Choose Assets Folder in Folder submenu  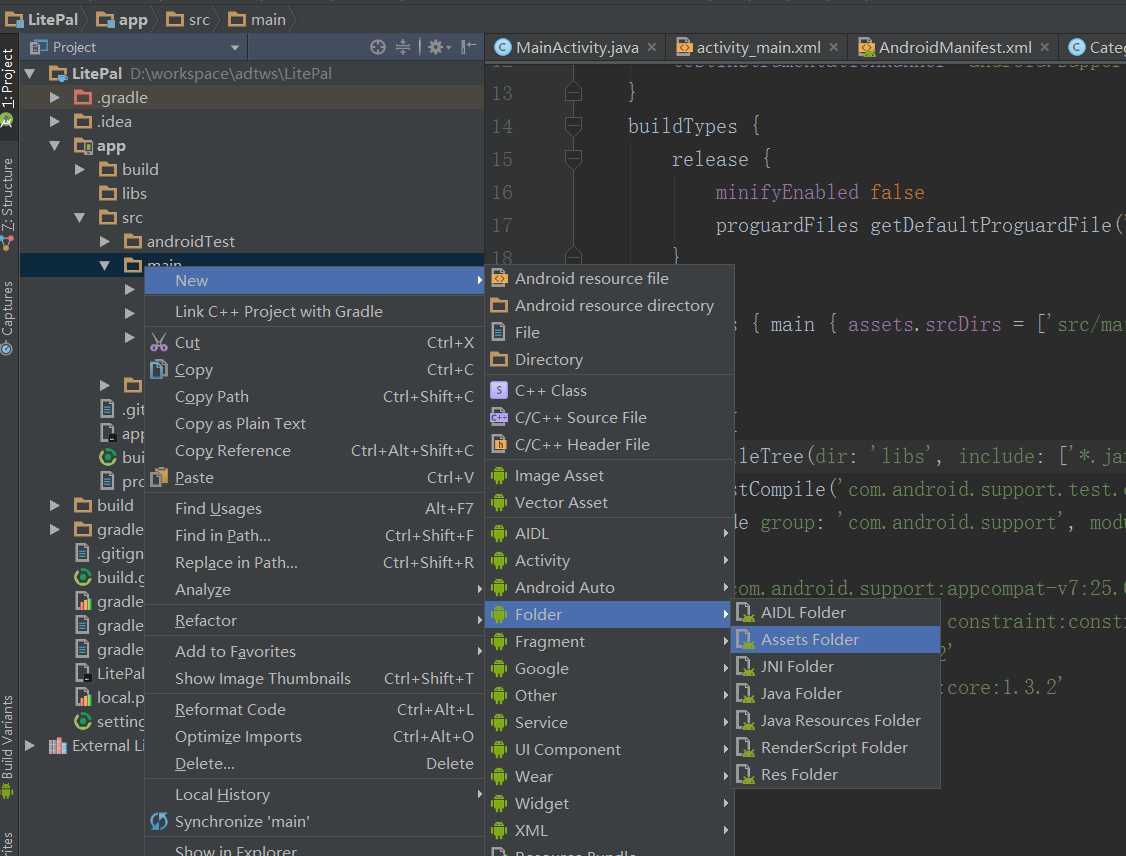(835, 640)
